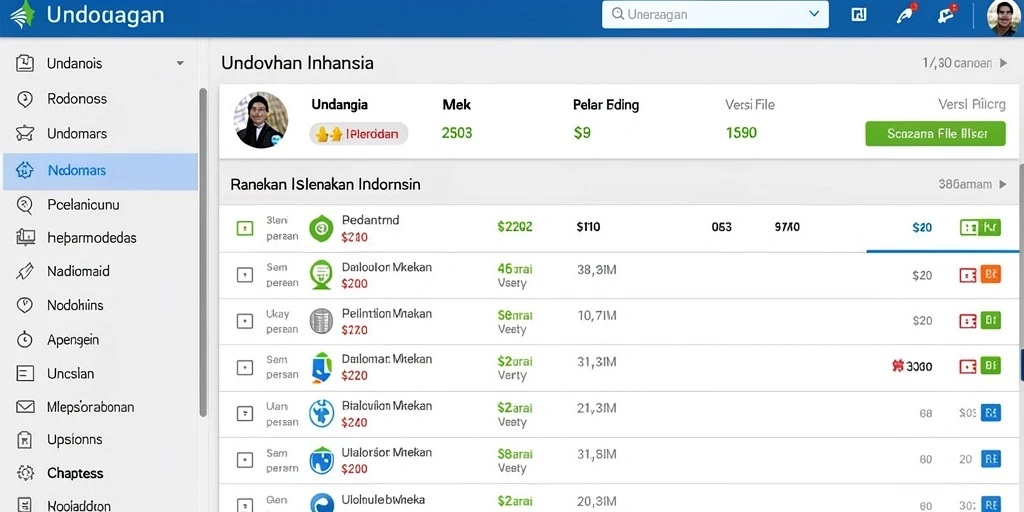Open the rocket notification icon
Image resolution: width=1024 pixels, height=512 pixels.
[x=905, y=14]
